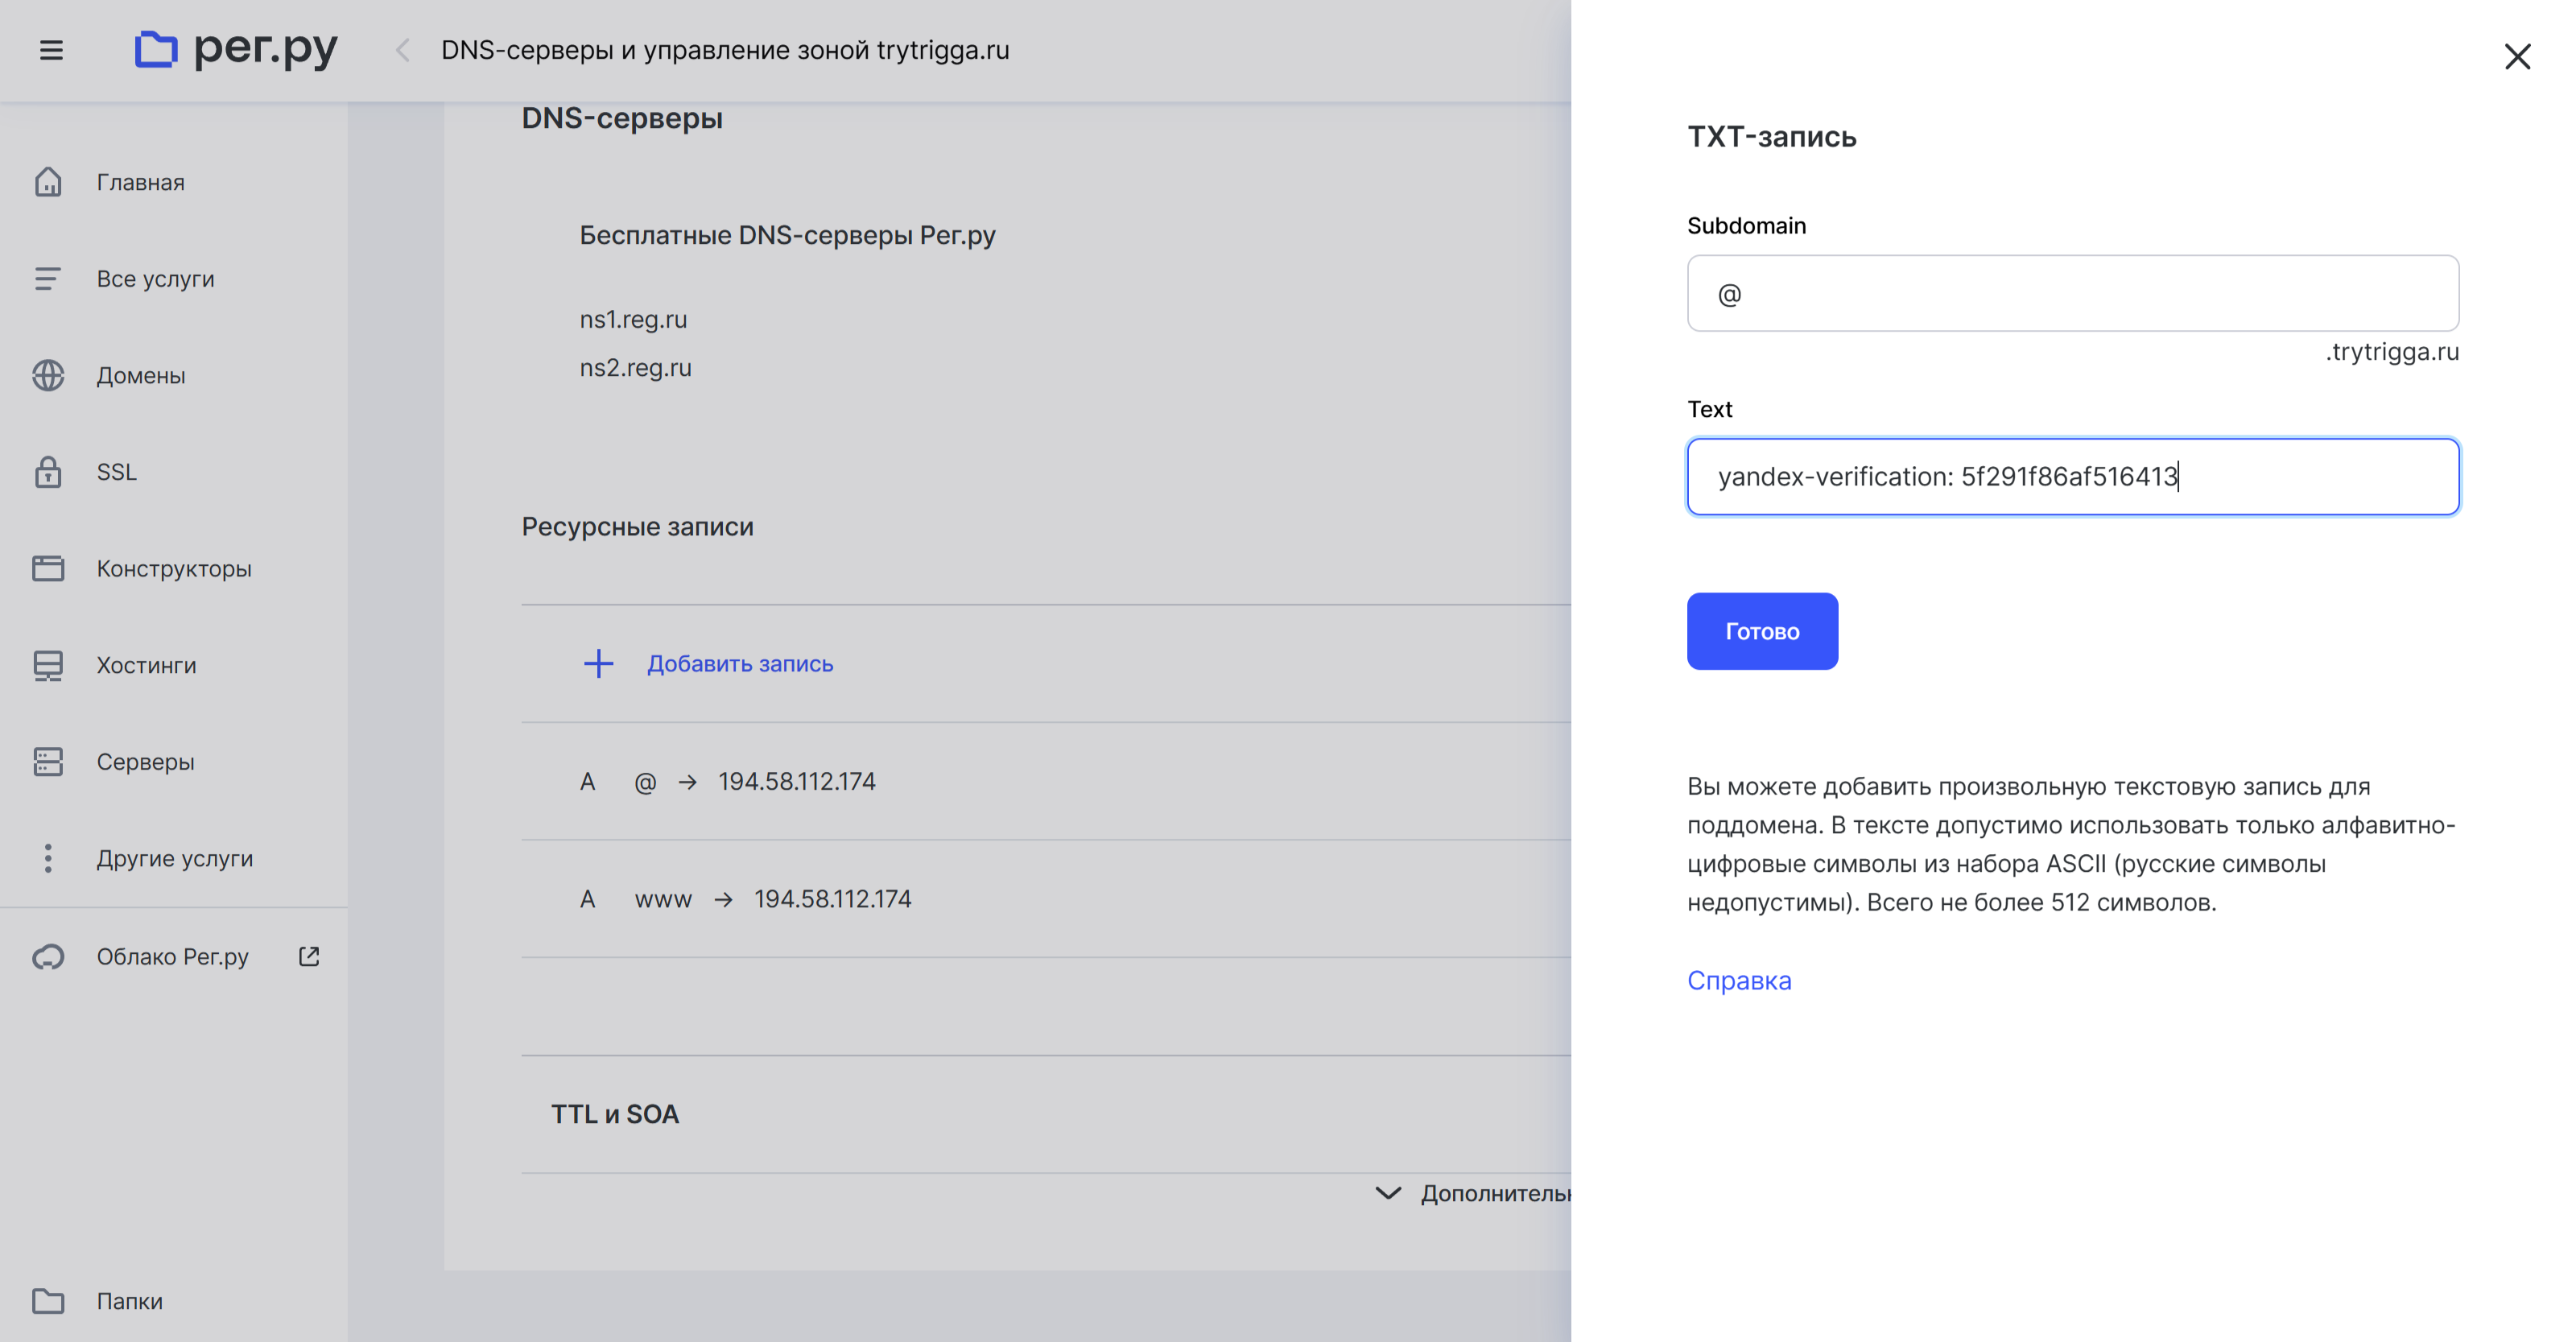Viewport: 2576px width, 1342px height.
Task: Focus the Subdomain input field
Action: tap(2073, 293)
